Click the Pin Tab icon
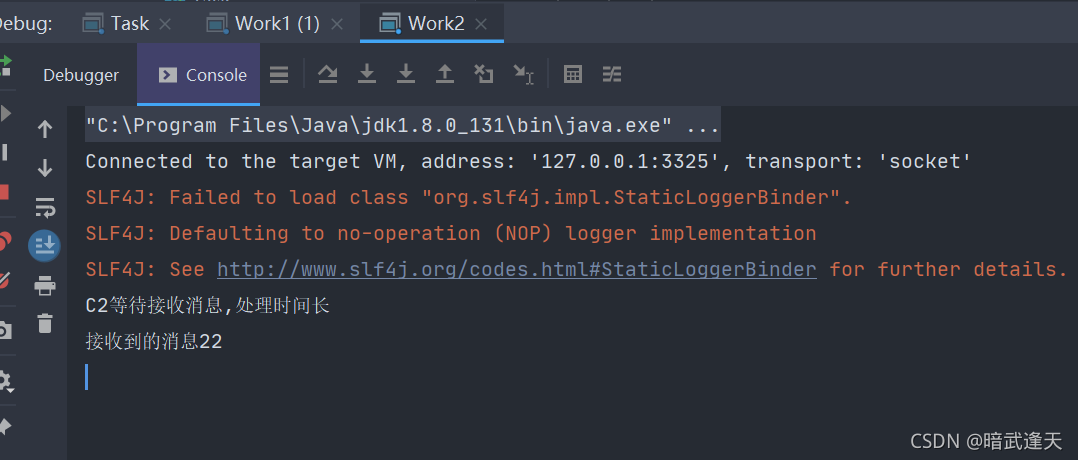The height and width of the screenshot is (460, 1078). [5, 427]
